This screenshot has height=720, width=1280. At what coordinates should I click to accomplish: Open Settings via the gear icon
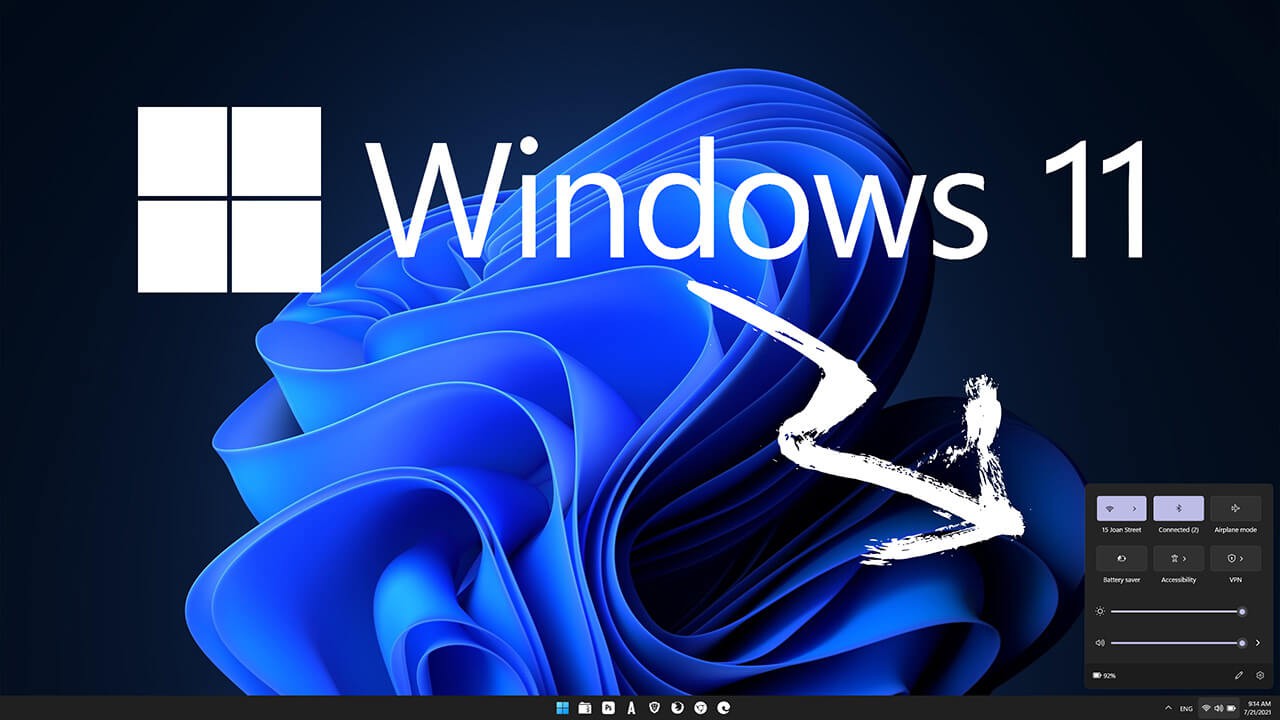click(x=1260, y=676)
